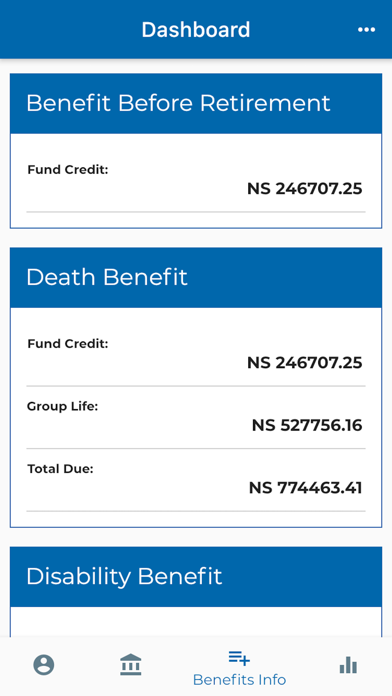The image size is (392, 696).
Task: Tap the retirement Fund Credit NS 246707.25 amount
Action: point(305,189)
